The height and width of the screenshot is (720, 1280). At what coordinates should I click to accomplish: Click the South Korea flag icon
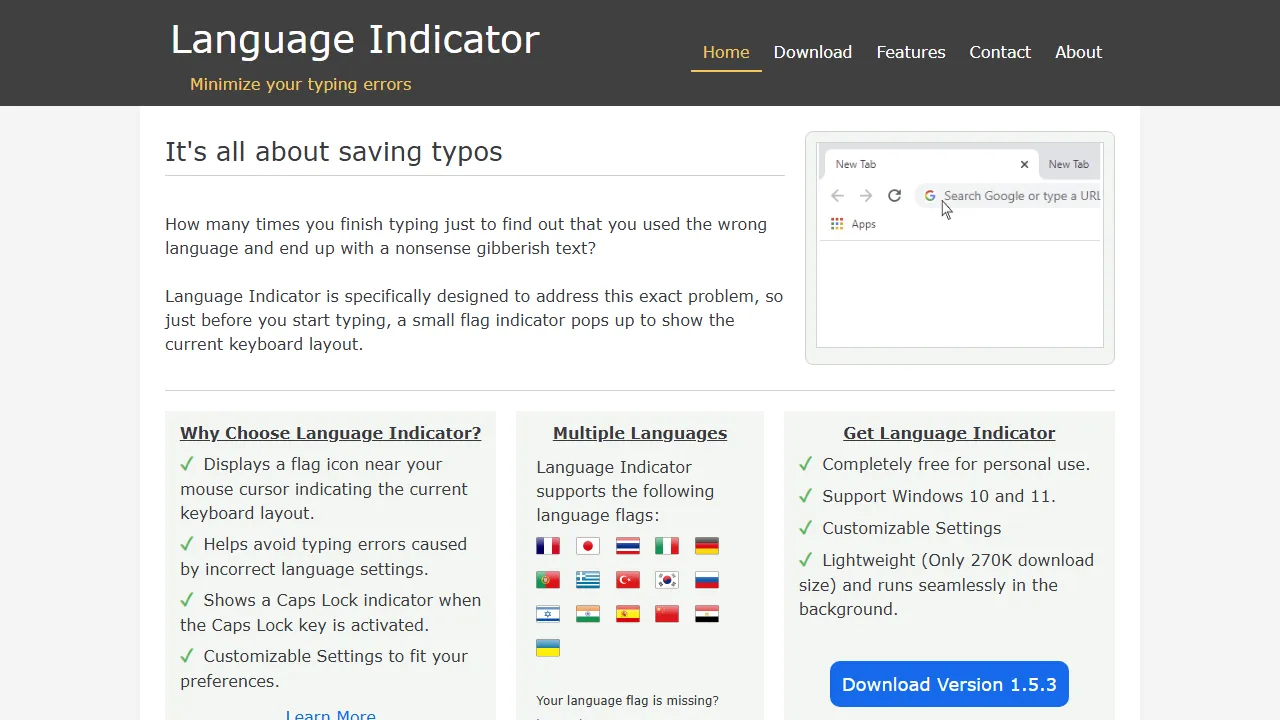point(667,580)
